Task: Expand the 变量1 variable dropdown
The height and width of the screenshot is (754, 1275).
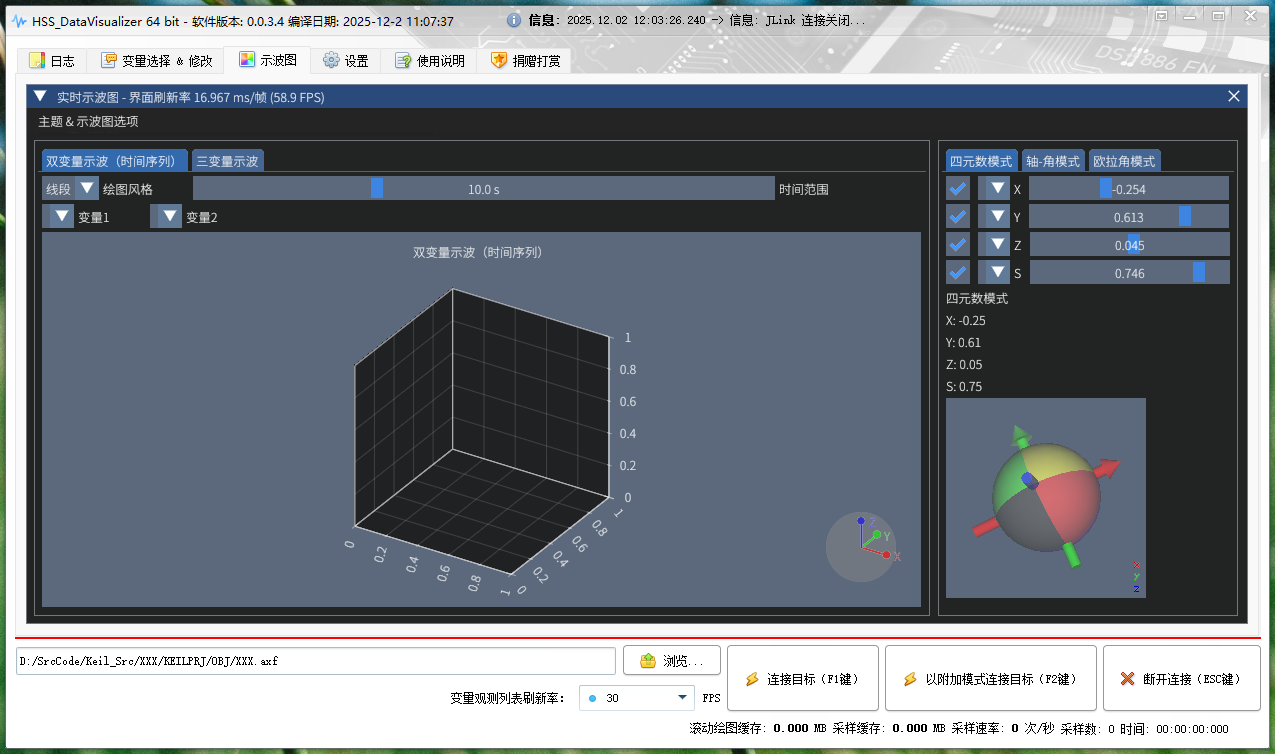Action: [60, 215]
